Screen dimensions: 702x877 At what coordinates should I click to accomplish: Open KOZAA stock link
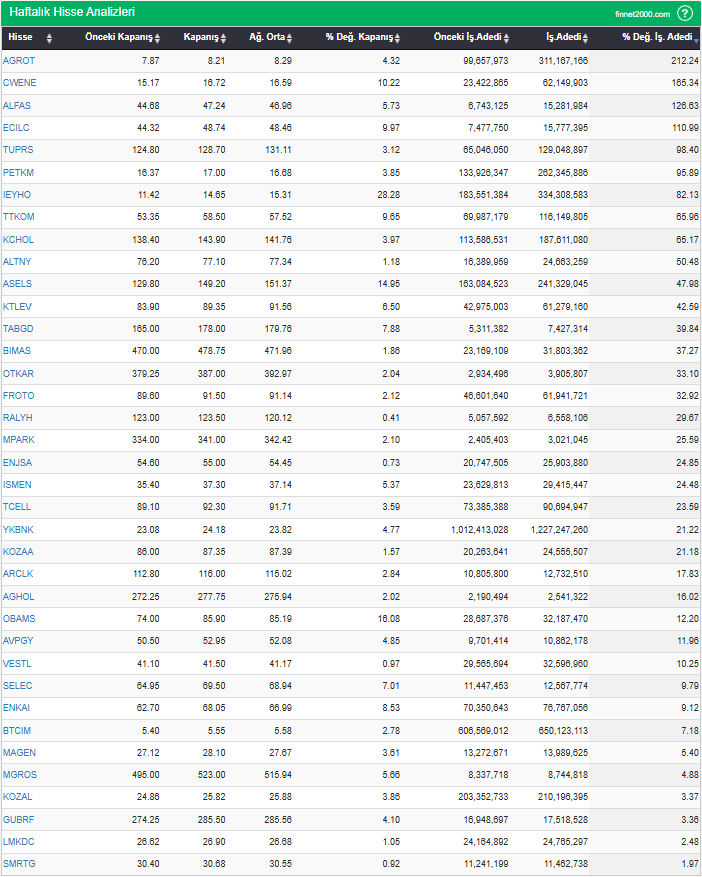pos(18,551)
